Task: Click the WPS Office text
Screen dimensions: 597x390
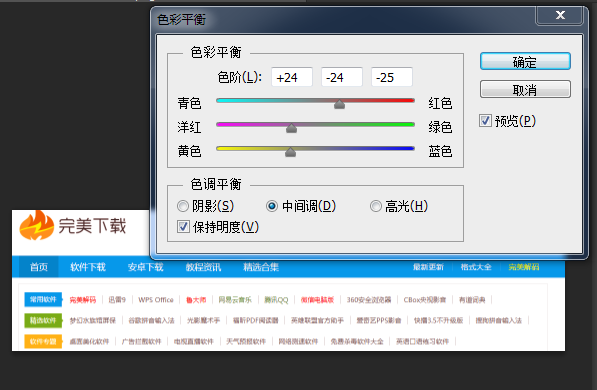Action: pyautogui.click(x=156, y=300)
